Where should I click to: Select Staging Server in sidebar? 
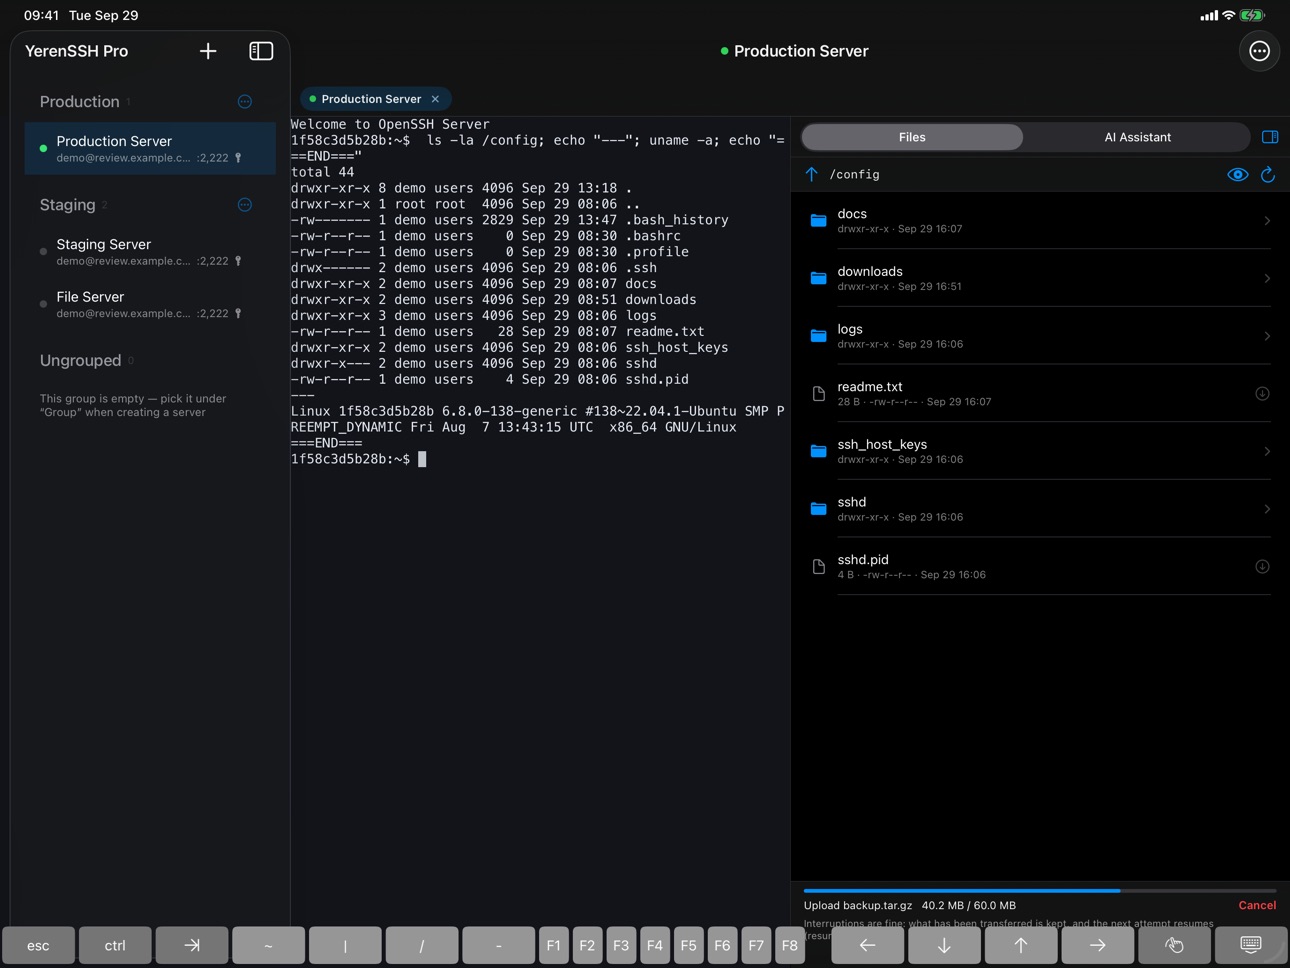[x=150, y=252]
